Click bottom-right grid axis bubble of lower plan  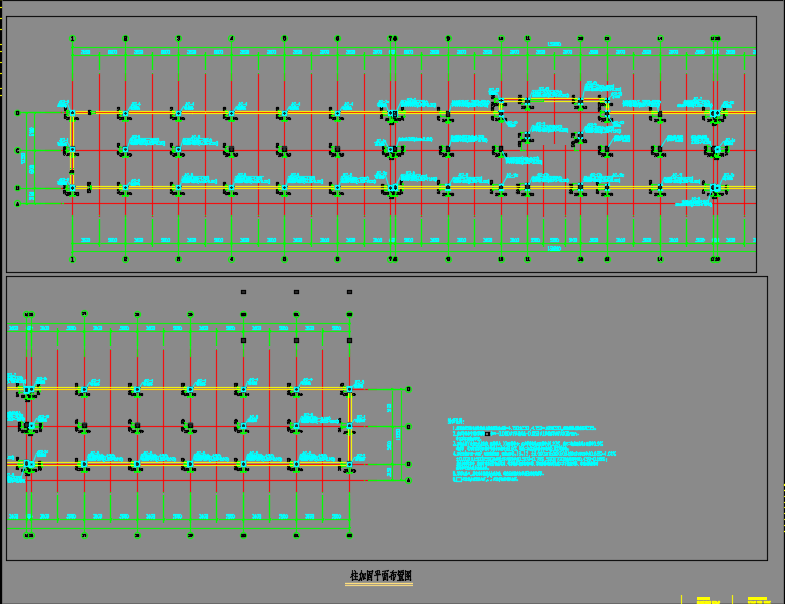[349, 535]
